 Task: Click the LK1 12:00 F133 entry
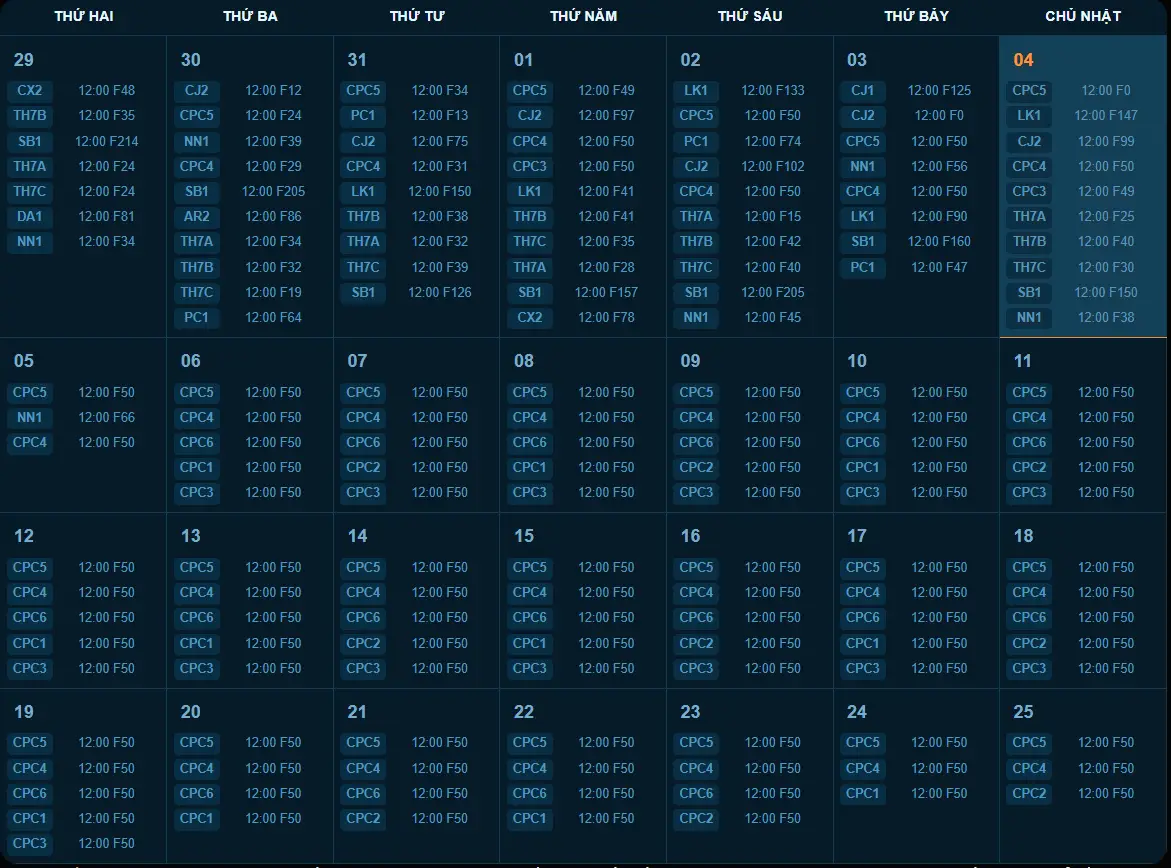click(772, 90)
